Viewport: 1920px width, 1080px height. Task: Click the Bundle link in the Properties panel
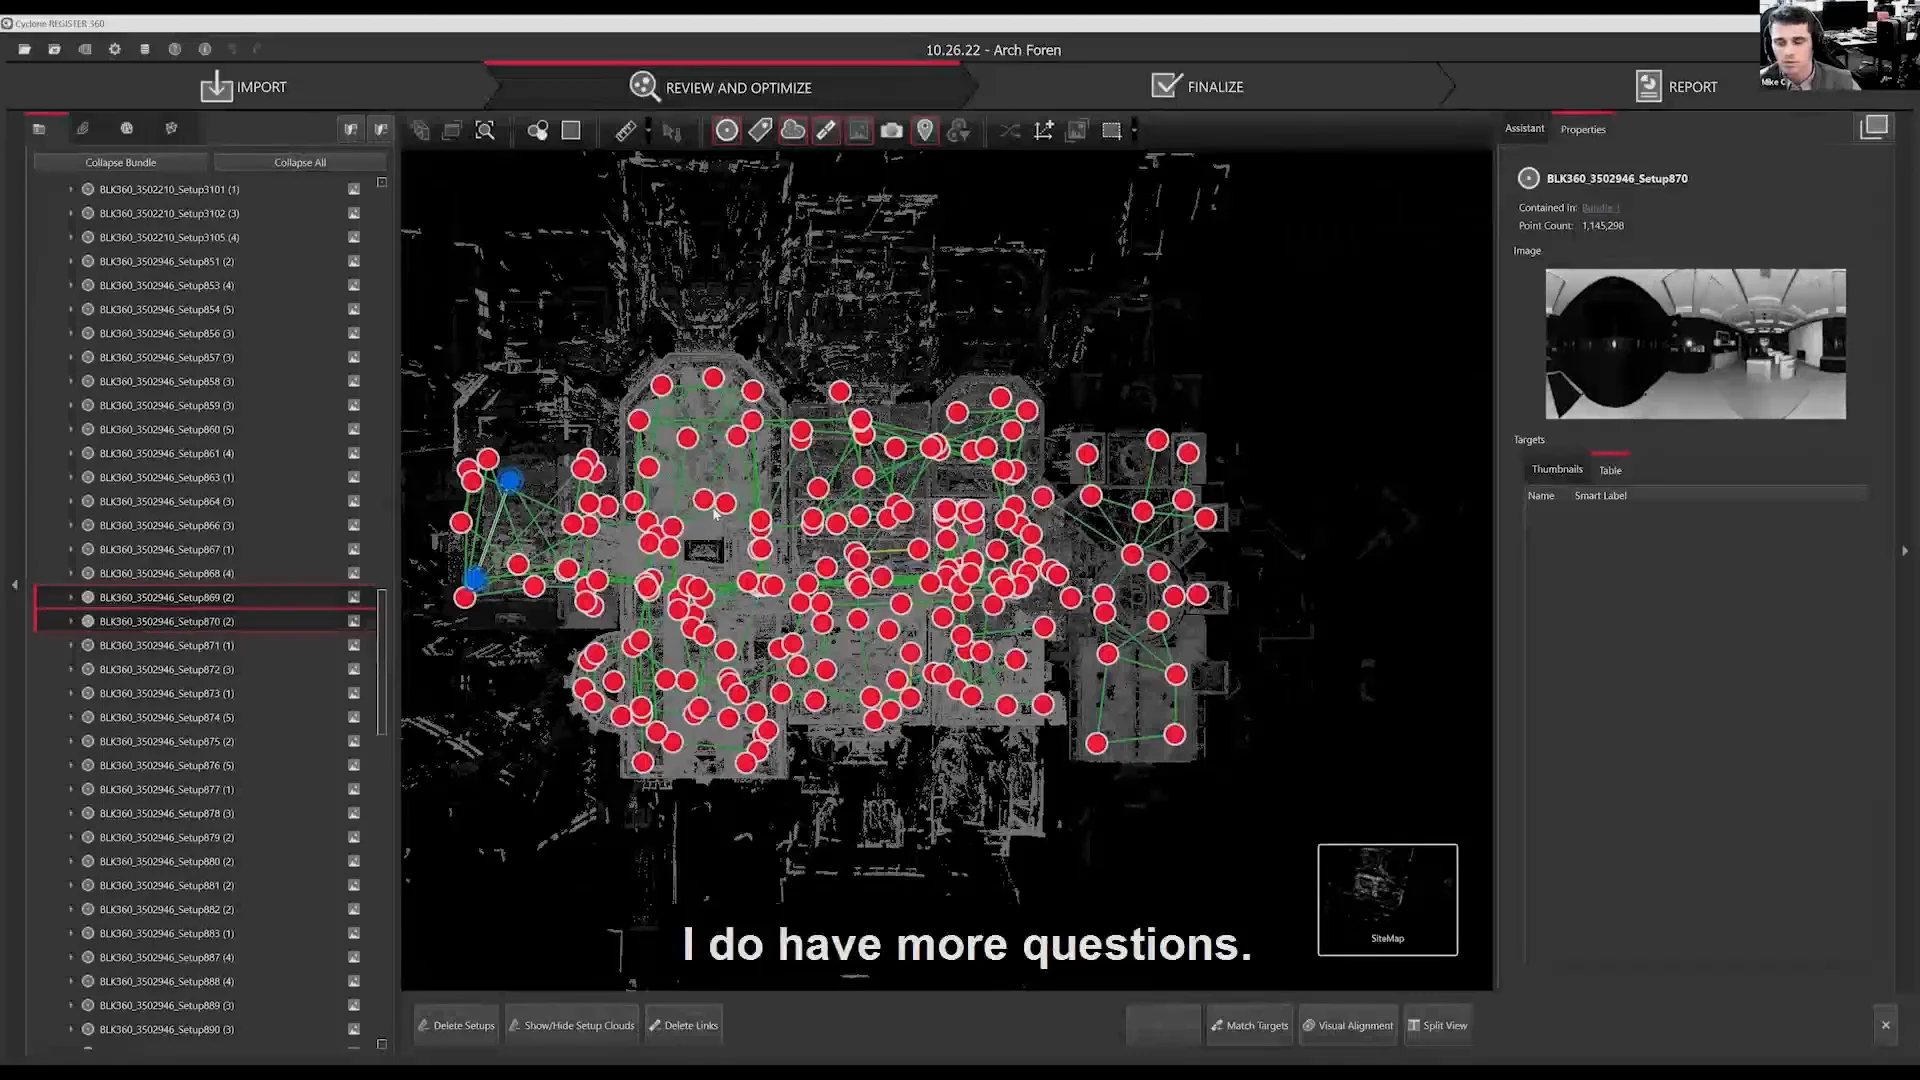coord(1600,208)
